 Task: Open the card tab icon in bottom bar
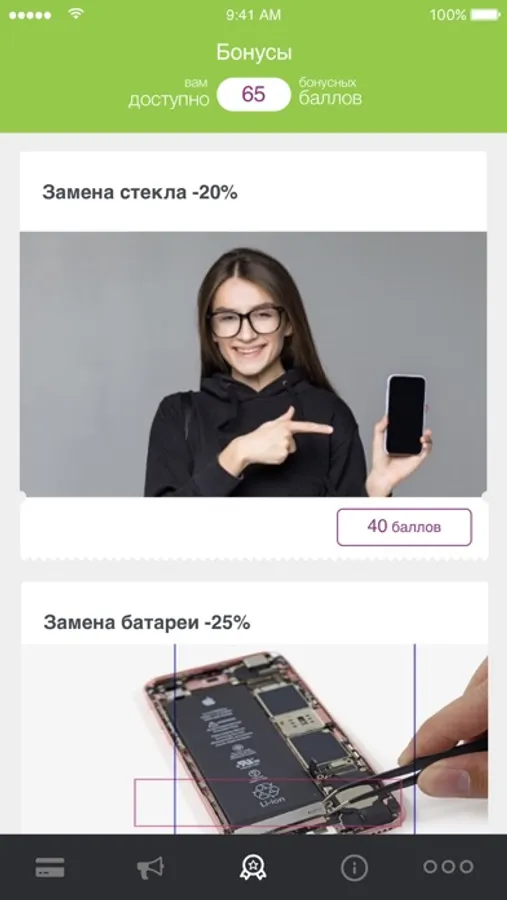(x=50, y=867)
